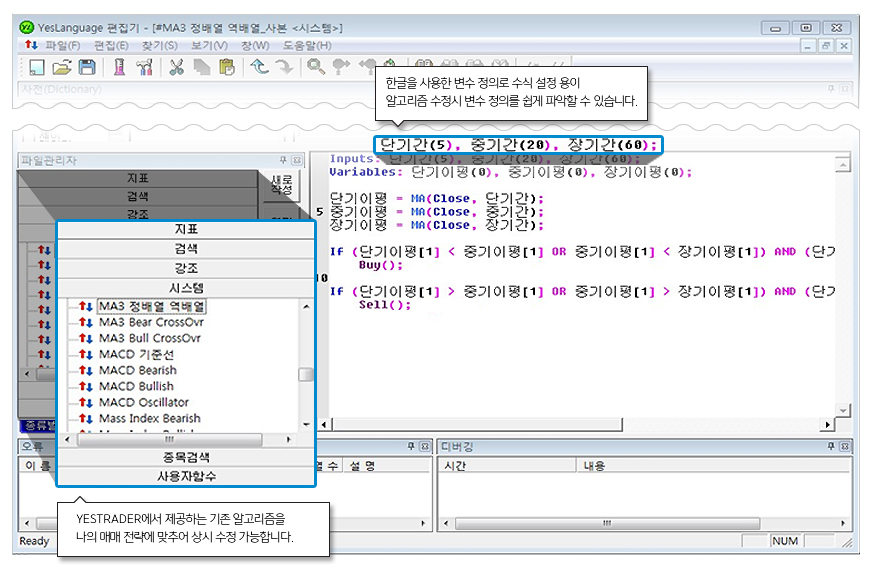The height and width of the screenshot is (580, 871).
Task: Click the Variables: keyword in code
Action: tap(366, 172)
